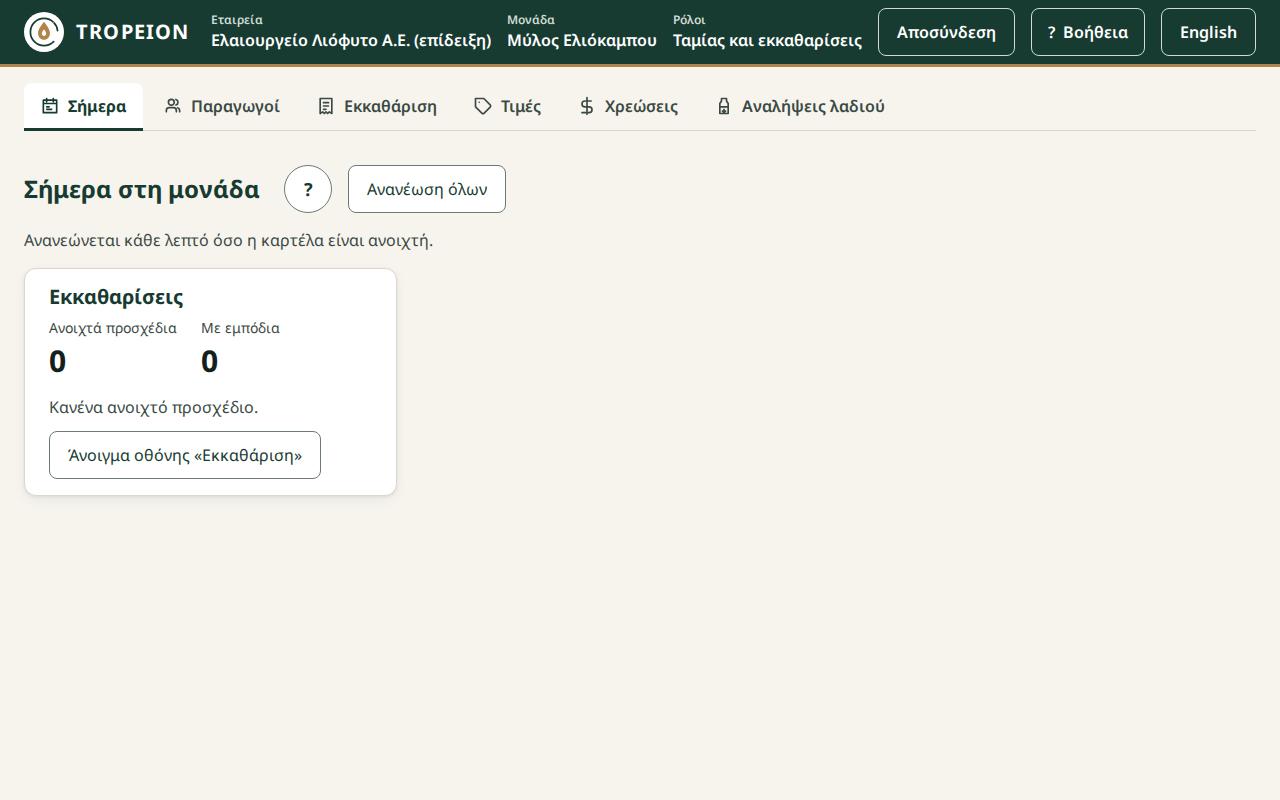The width and height of the screenshot is (1280, 800).
Task: Switch to the Παραγωγοί tab
Action: [222, 106]
